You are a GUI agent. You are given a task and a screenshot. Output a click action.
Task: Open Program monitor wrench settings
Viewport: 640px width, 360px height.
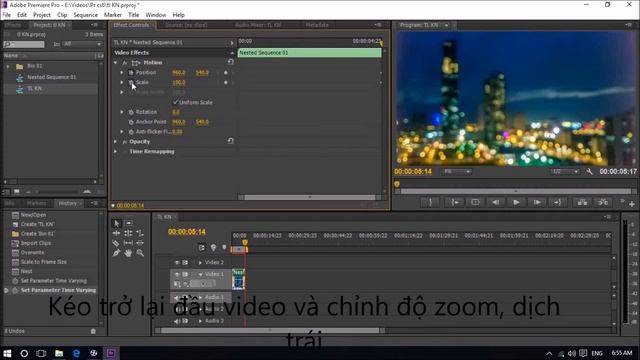pyautogui.click(x=589, y=172)
